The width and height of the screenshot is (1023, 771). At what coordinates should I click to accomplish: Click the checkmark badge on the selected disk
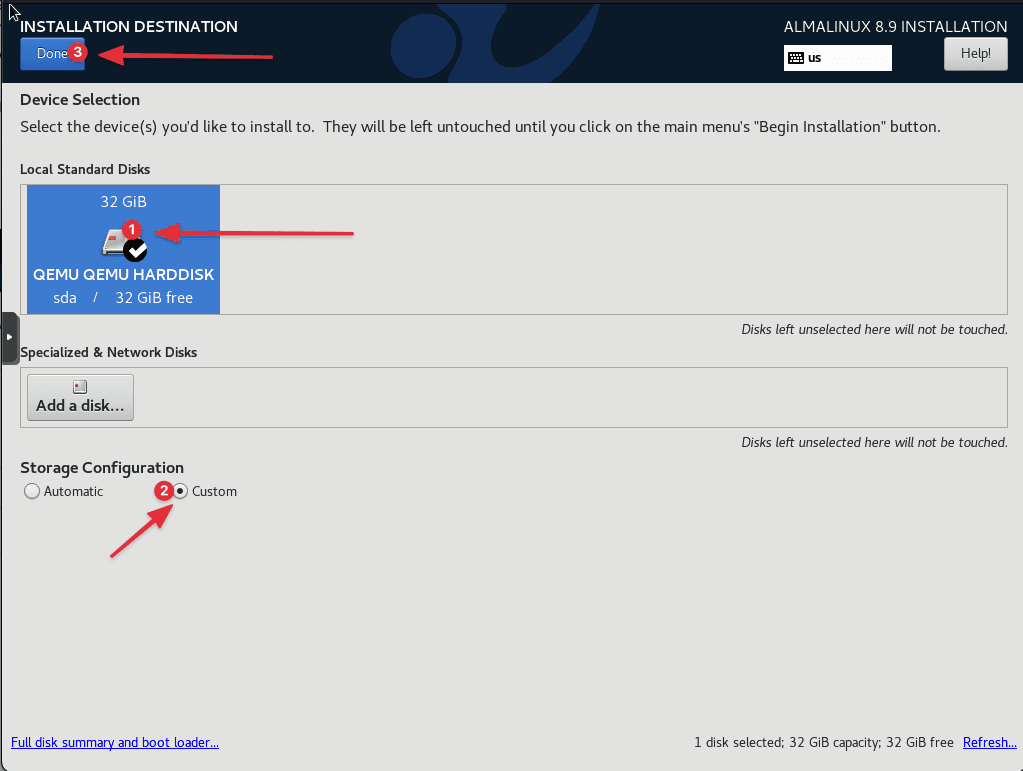pos(136,250)
